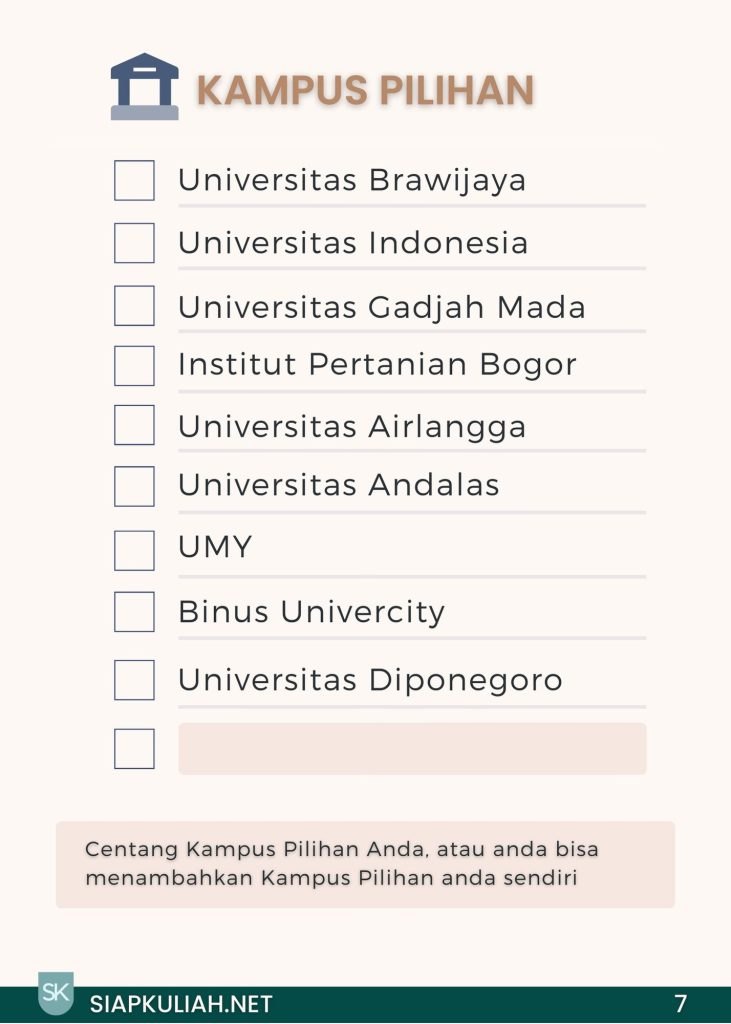Select the Universitas Diponegoro checkbox
Image resolution: width=731 pixels, height=1024 pixels.
(x=134, y=680)
